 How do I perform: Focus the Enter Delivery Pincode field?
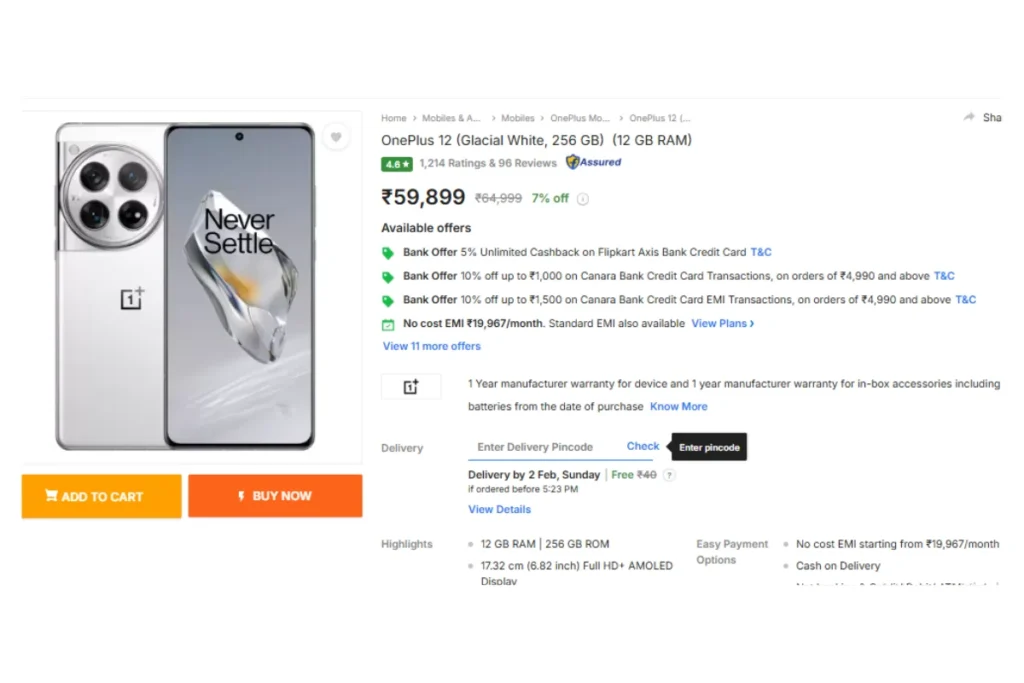(541, 447)
